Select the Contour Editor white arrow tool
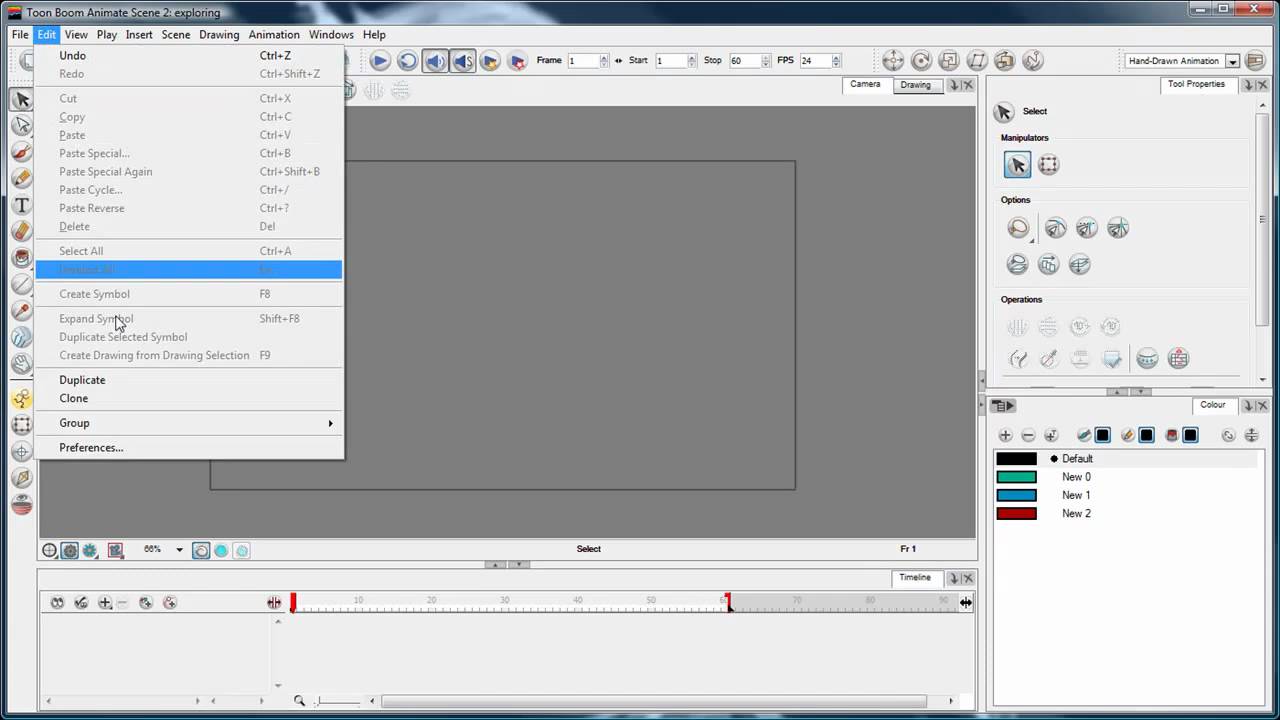The height and width of the screenshot is (720, 1280). 21,126
